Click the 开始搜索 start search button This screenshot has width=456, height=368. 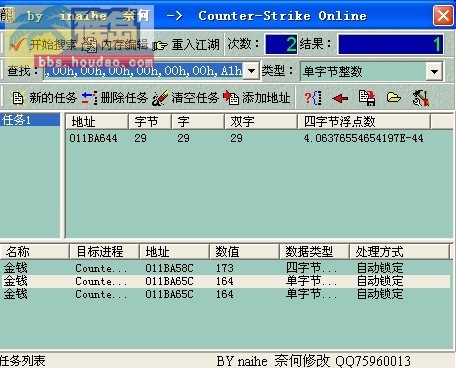point(42,44)
